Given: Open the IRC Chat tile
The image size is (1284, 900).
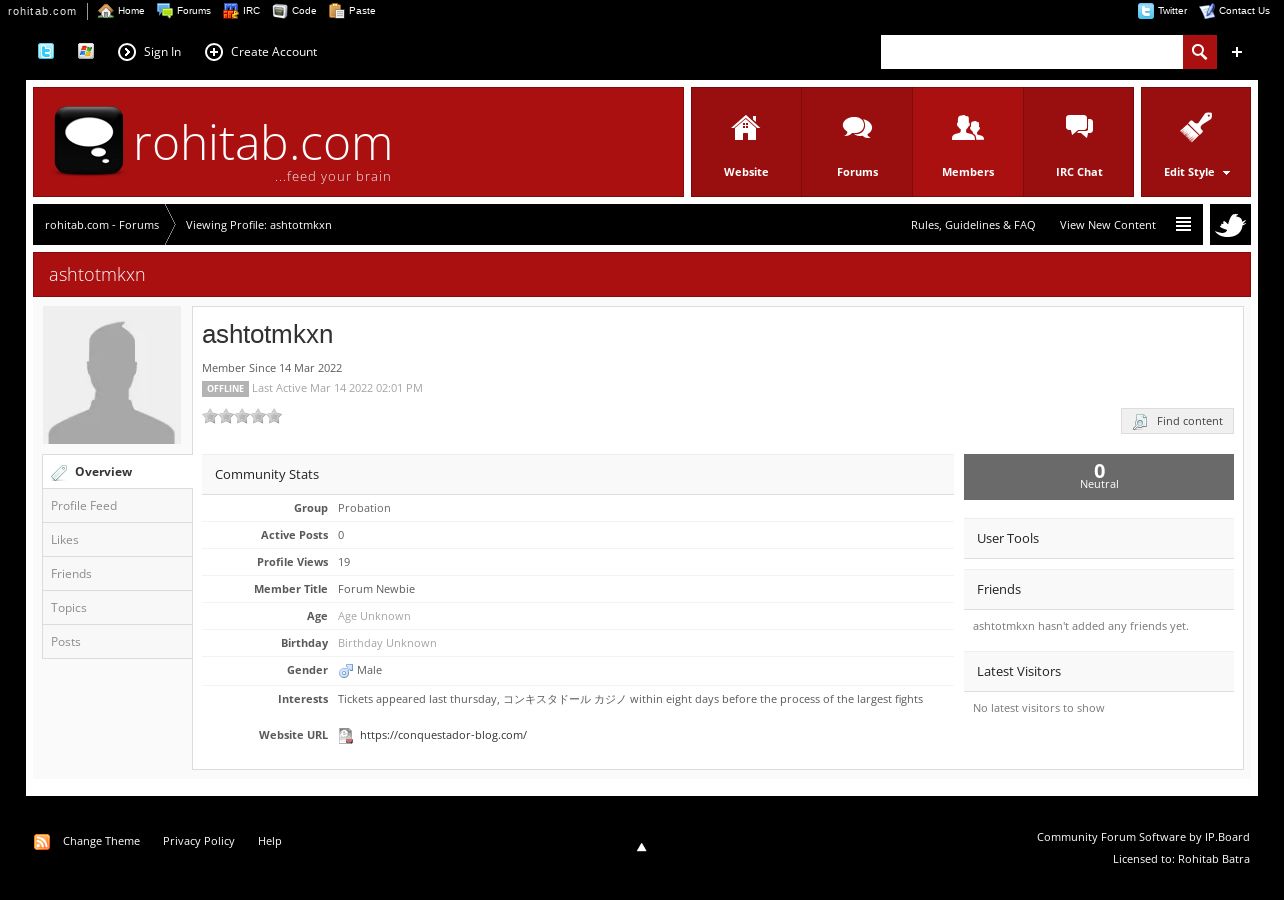Looking at the screenshot, I should tap(1079, 142).
